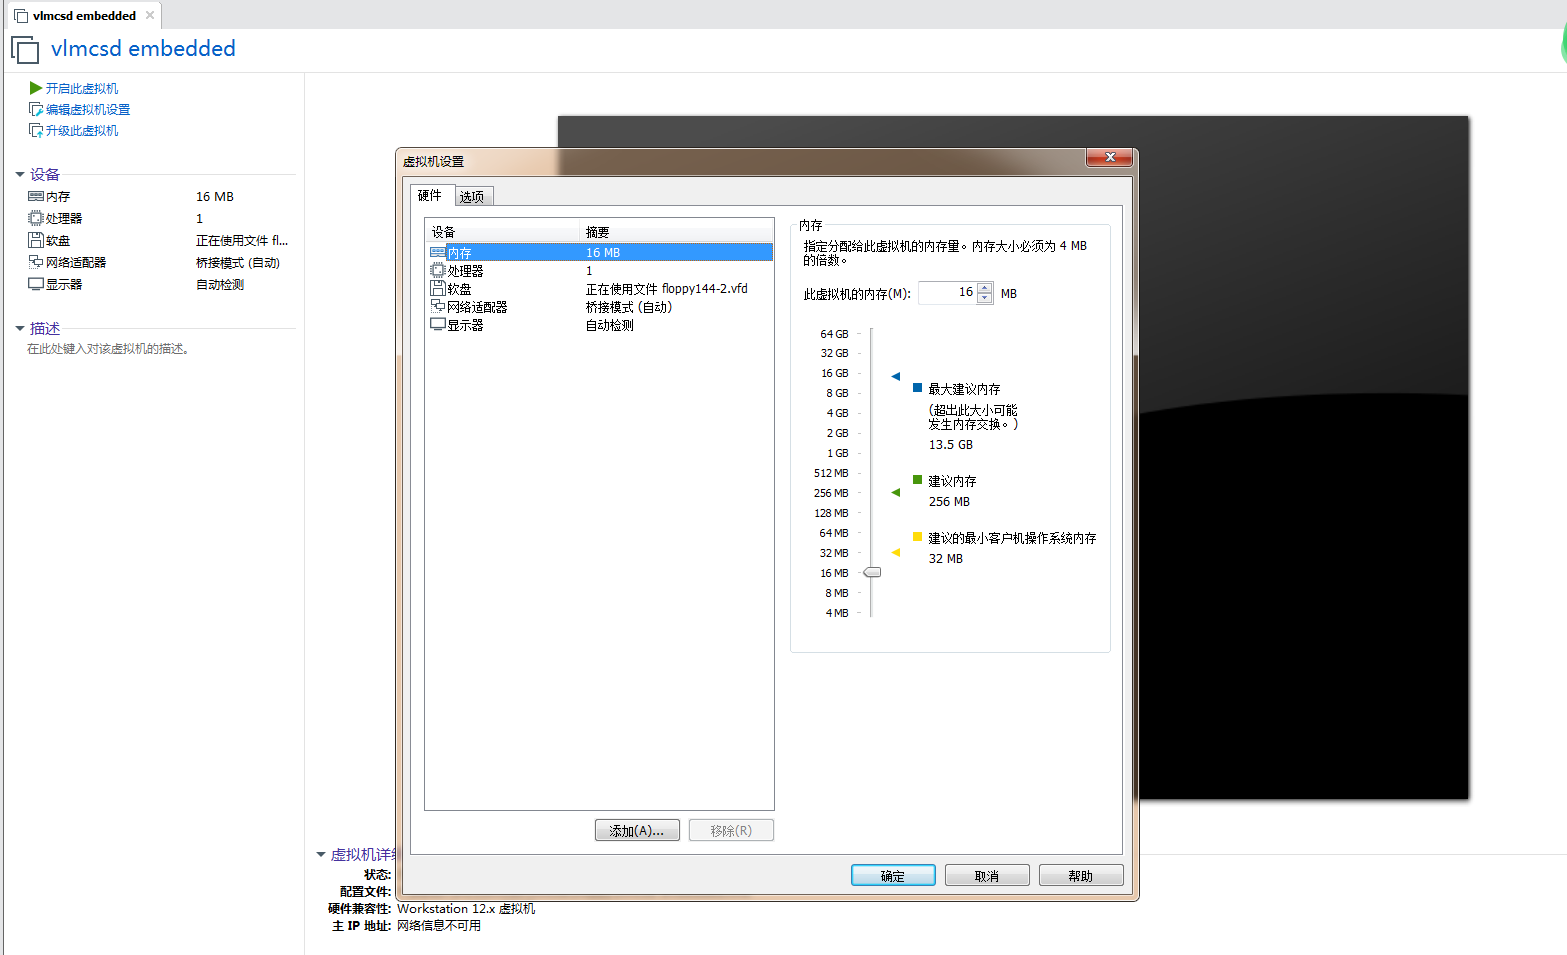Click the 13.5 GB maximum memory value

[x=951, y=444]
